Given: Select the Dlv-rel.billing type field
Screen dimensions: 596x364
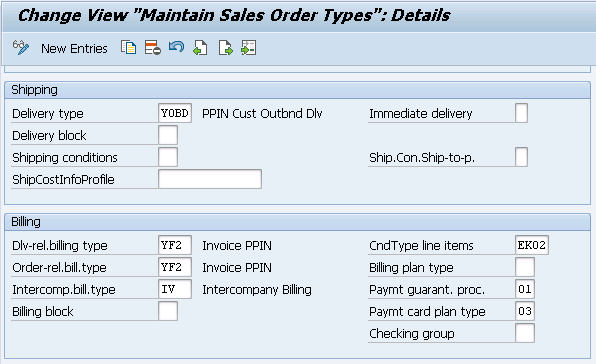Looking at the screenshot, I should tap(175, 245).
